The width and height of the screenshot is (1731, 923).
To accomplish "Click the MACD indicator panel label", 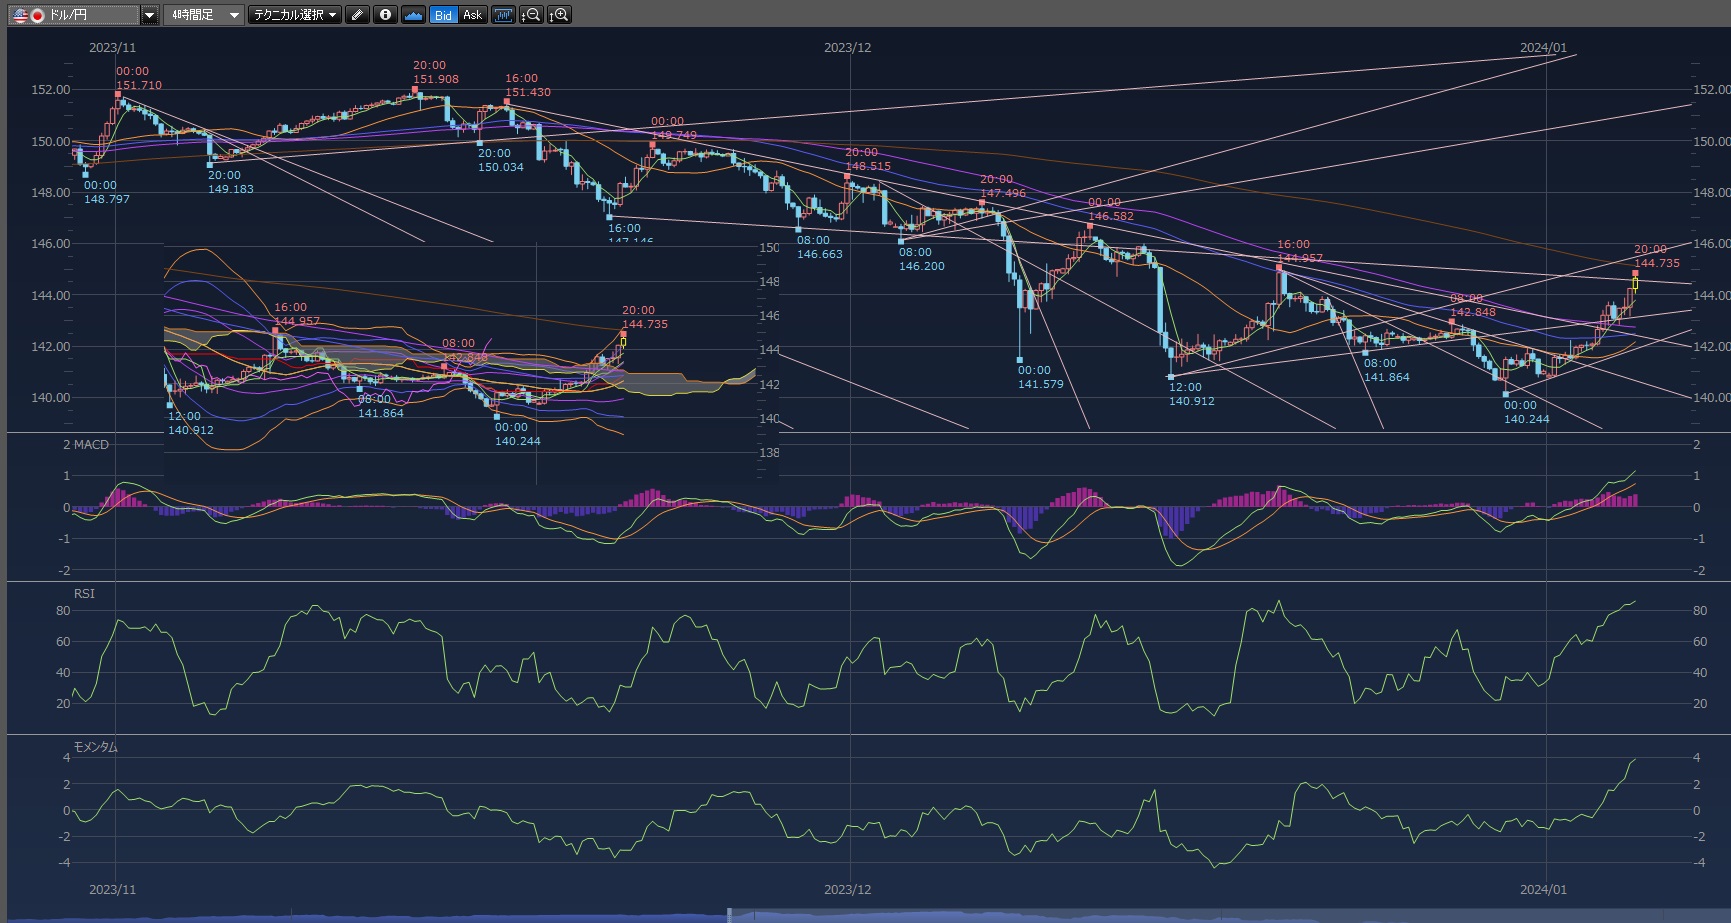I will (x=86, y=445).
